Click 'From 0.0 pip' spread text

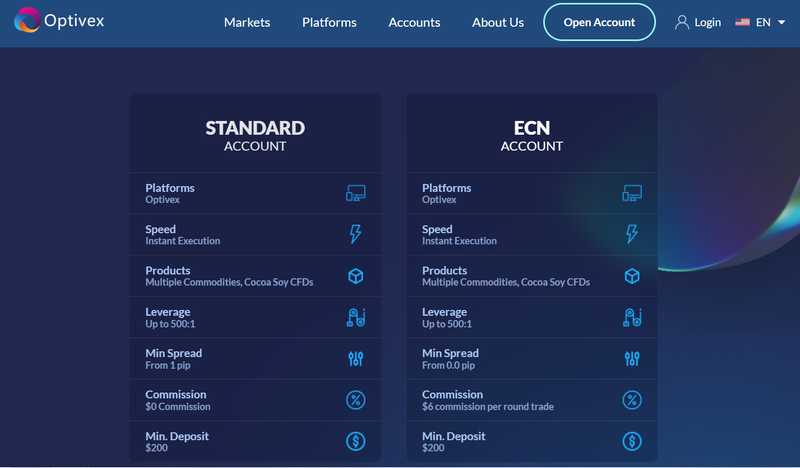[x=448, y=365]
